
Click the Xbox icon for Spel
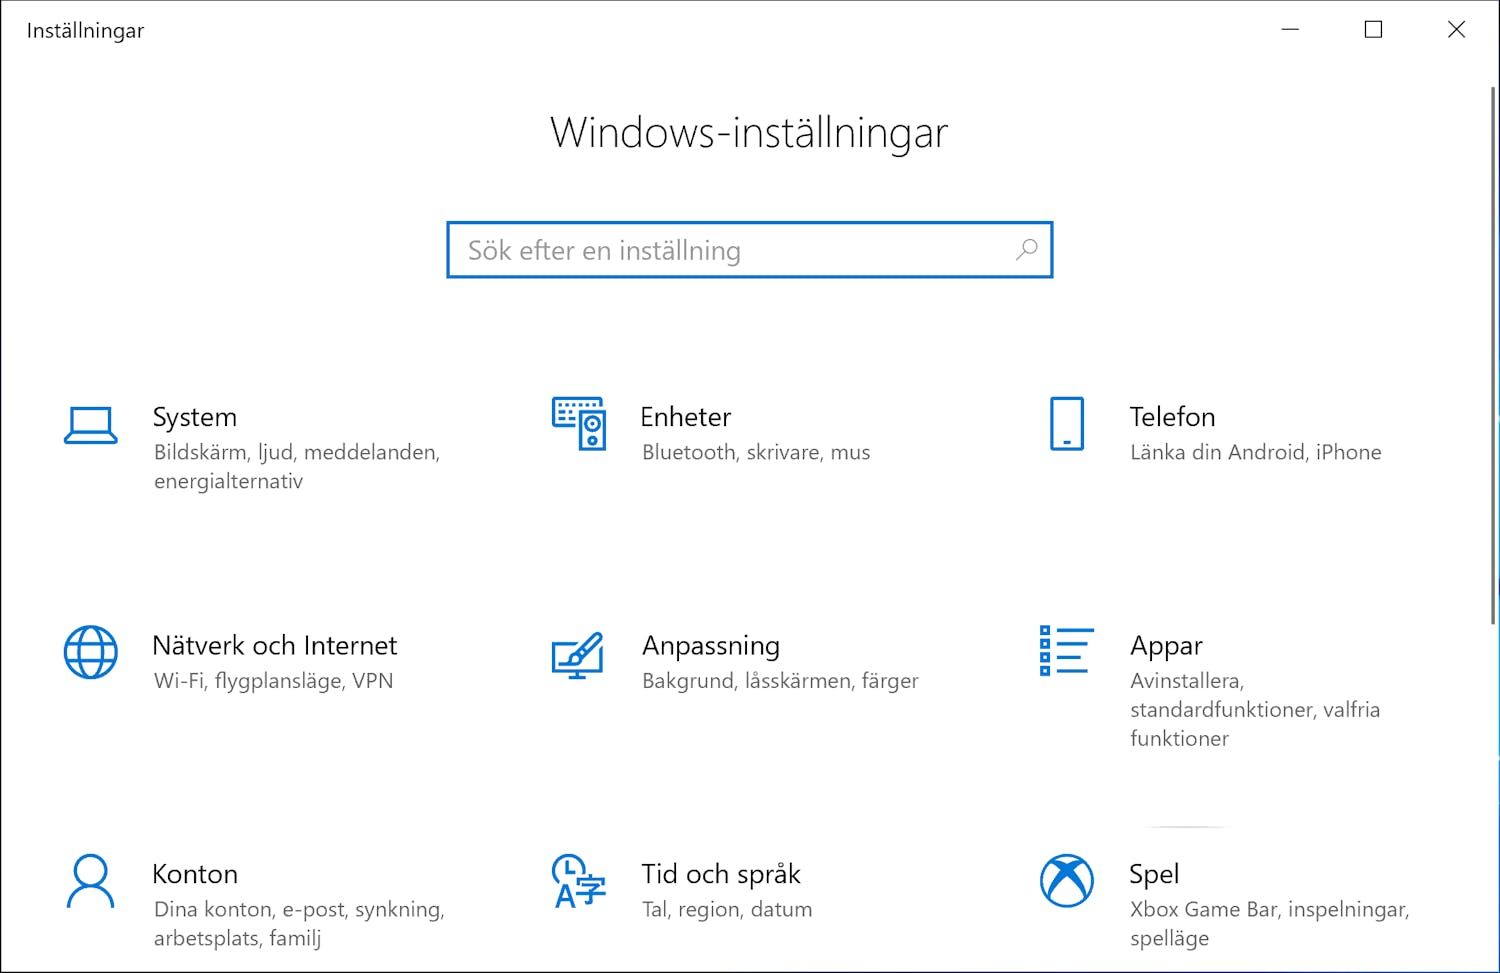point(1066,881)
